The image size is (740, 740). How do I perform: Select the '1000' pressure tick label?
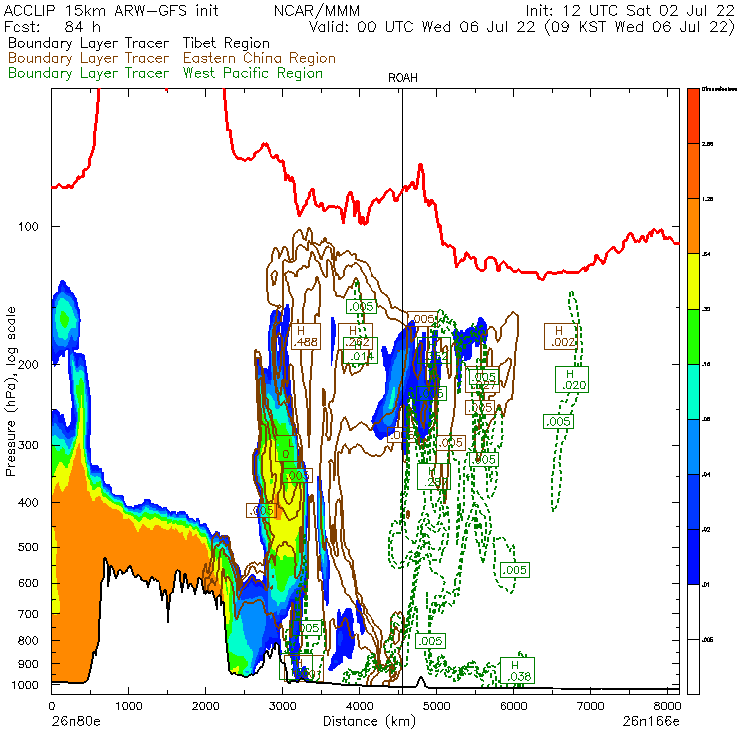[x=24, y=685]
